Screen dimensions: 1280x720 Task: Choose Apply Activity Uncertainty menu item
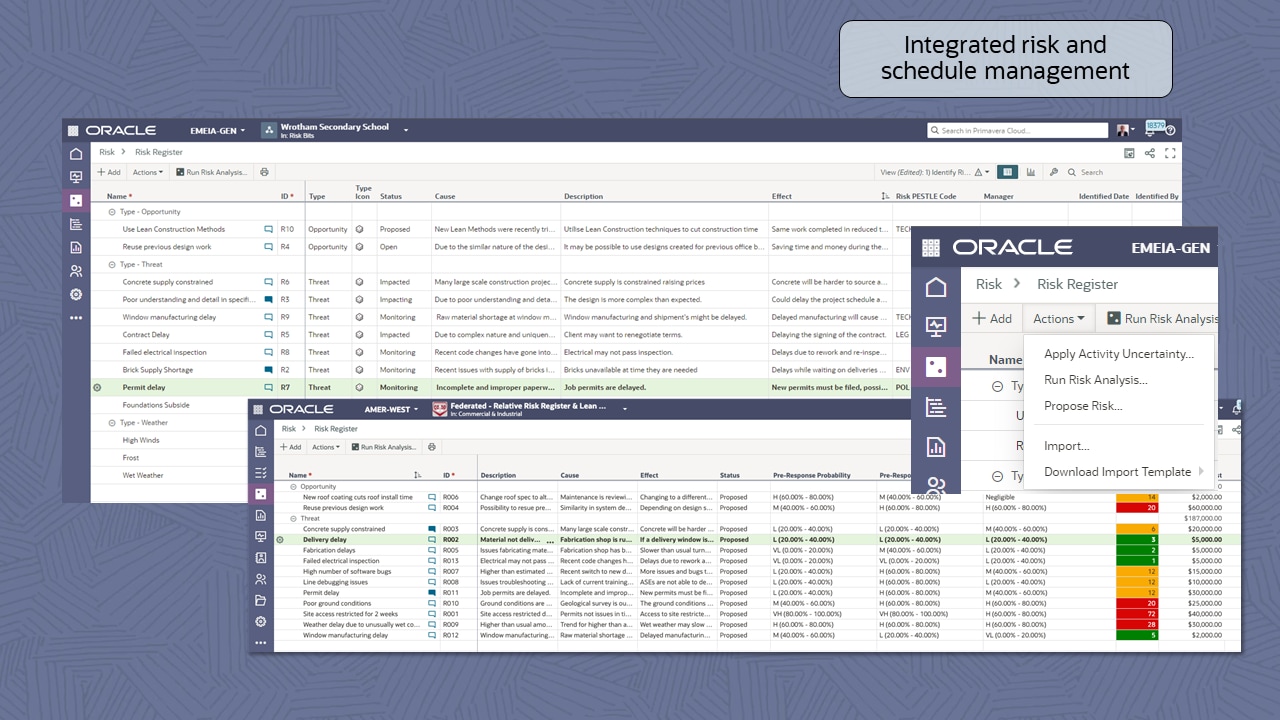pyautogui.click(x=1119, y=354)
